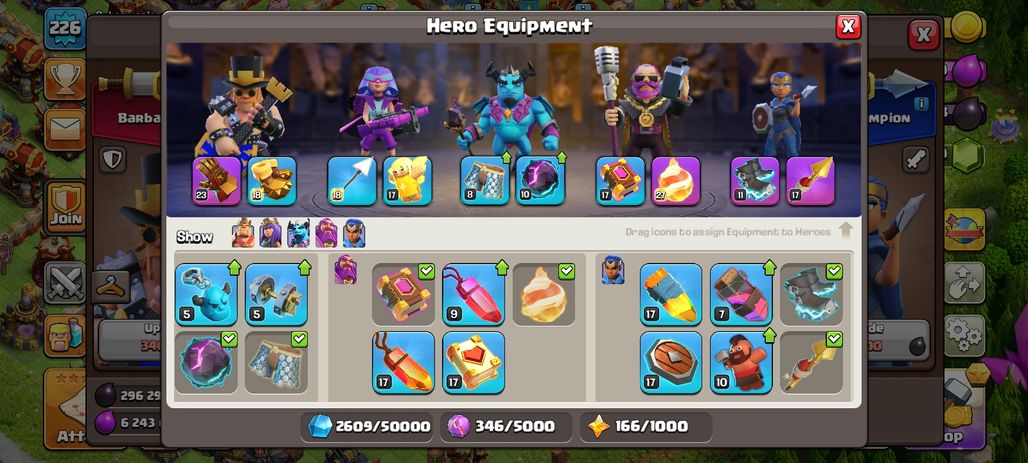1028x463 pixels.
Task: Toggle Royal Champion filter in Show row
Action: 354,233
